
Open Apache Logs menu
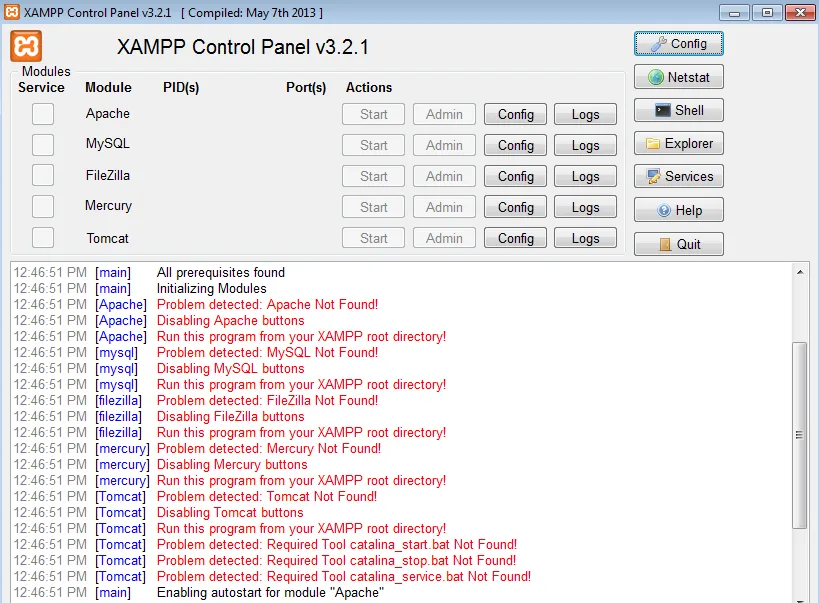tap(586, 114)
